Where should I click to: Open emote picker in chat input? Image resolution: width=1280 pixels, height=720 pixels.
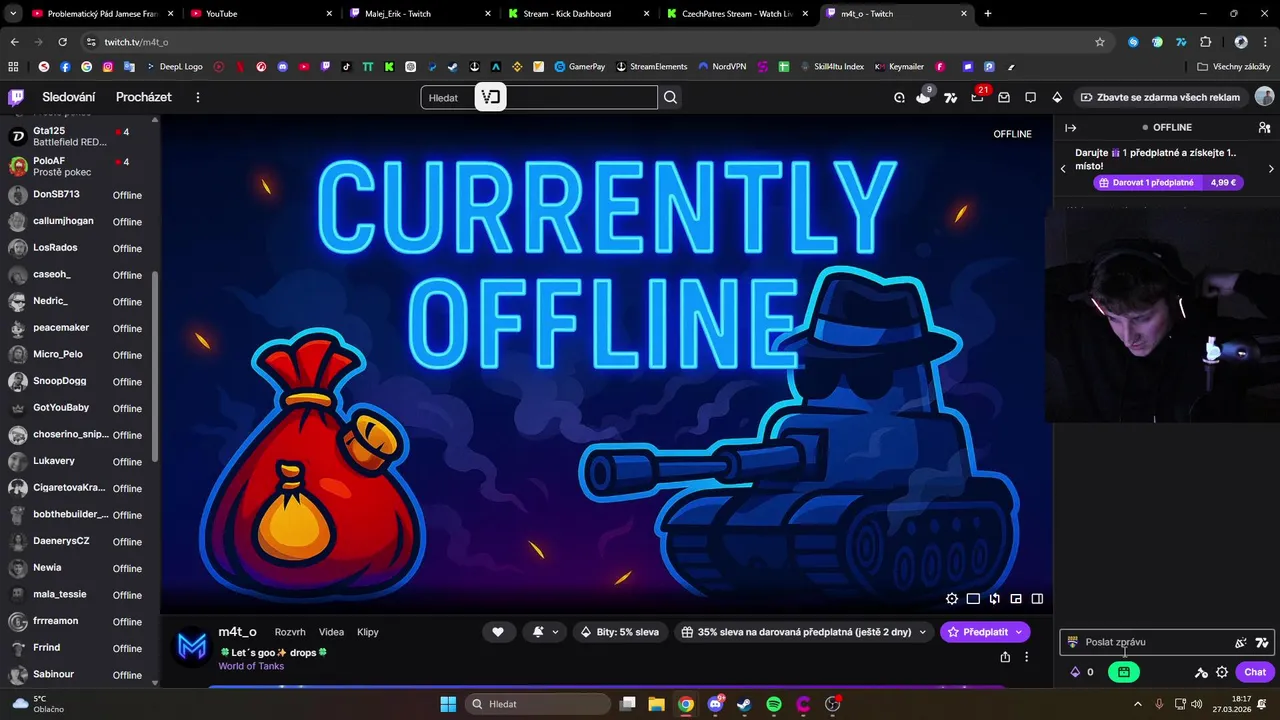(1241, 642)
